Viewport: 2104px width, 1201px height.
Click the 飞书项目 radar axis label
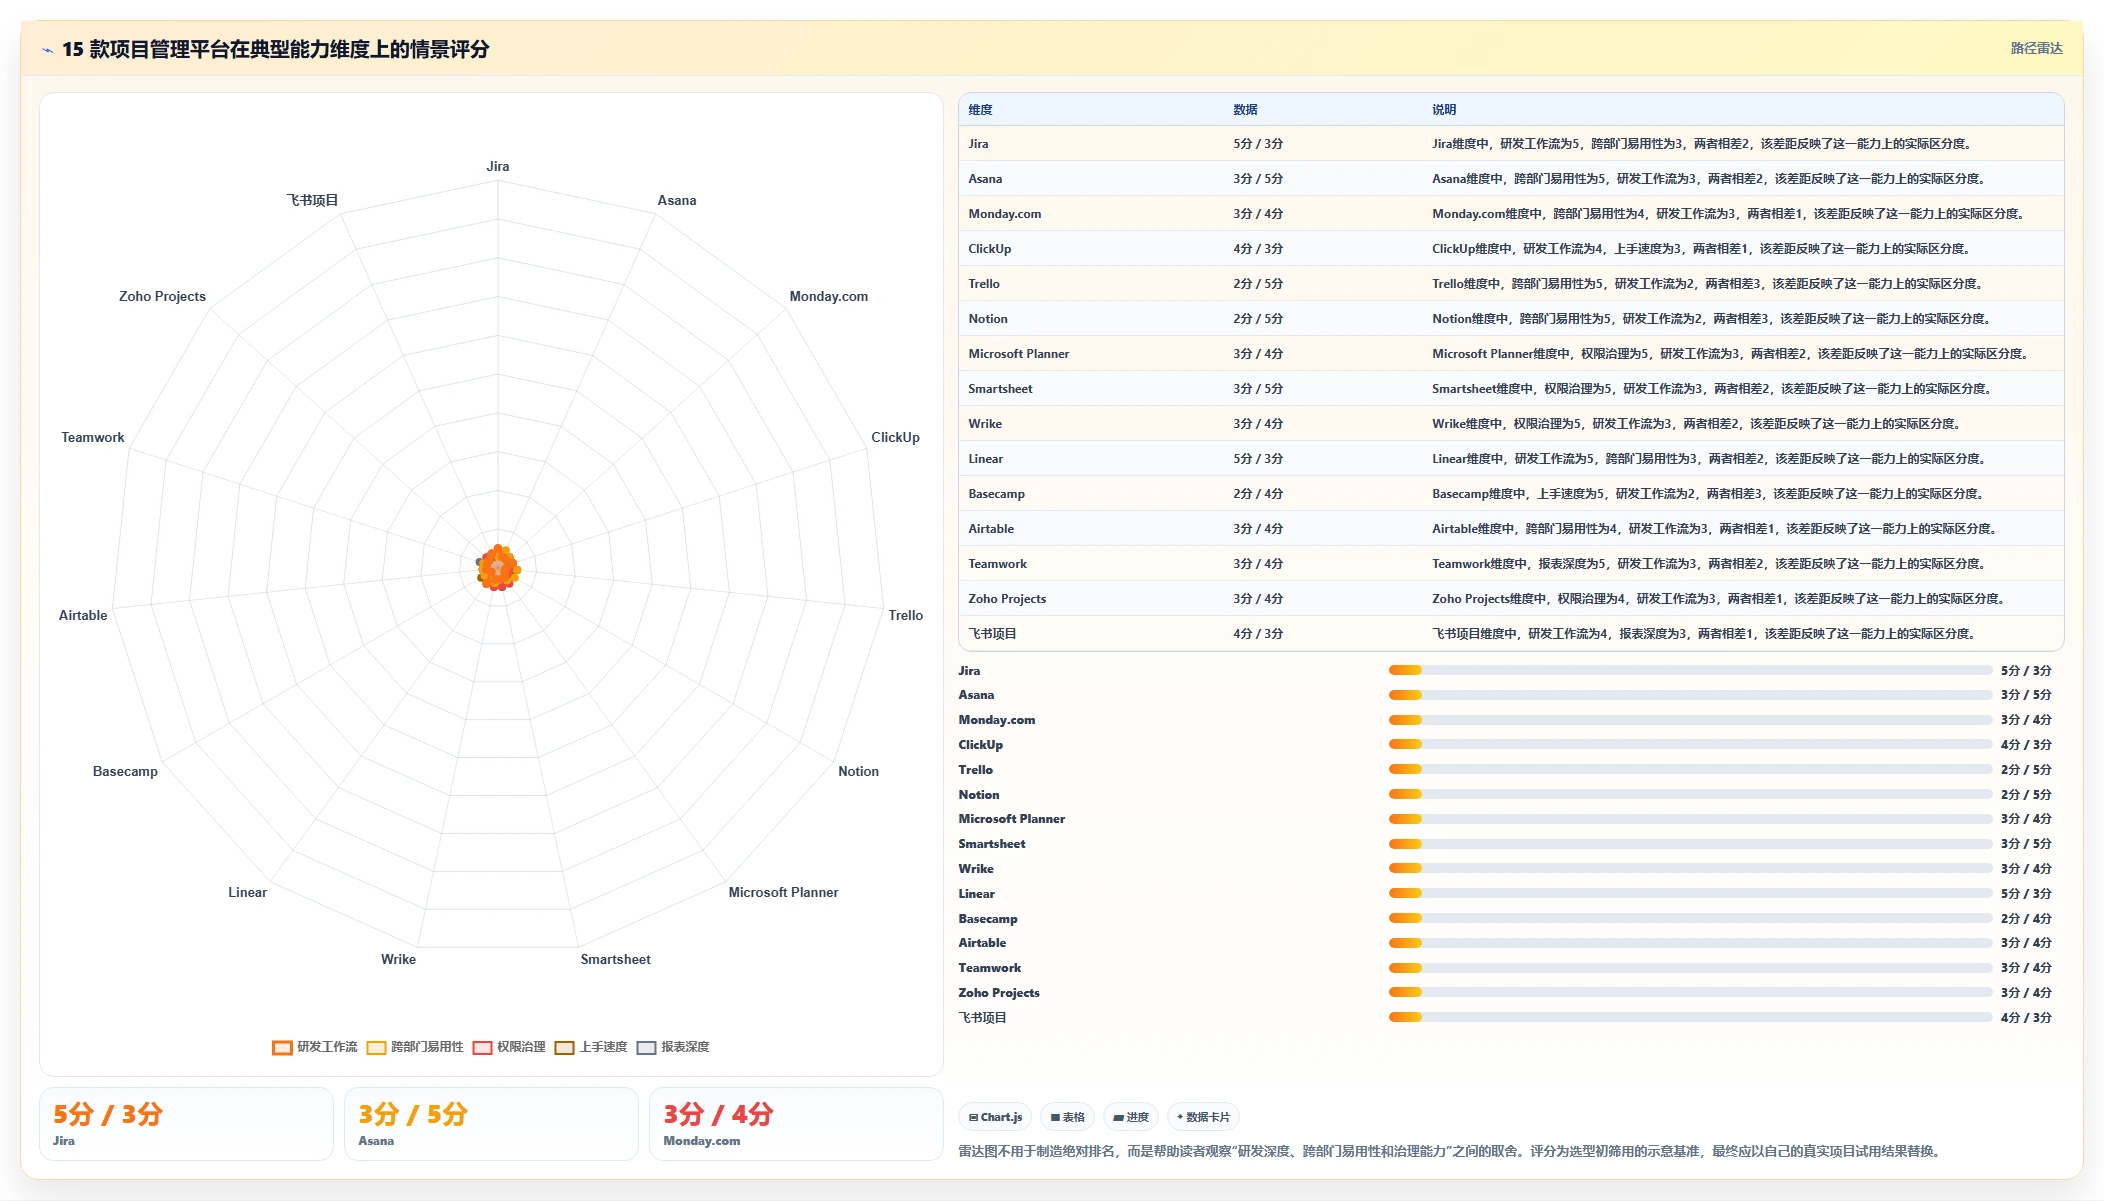tap(312, 201)
